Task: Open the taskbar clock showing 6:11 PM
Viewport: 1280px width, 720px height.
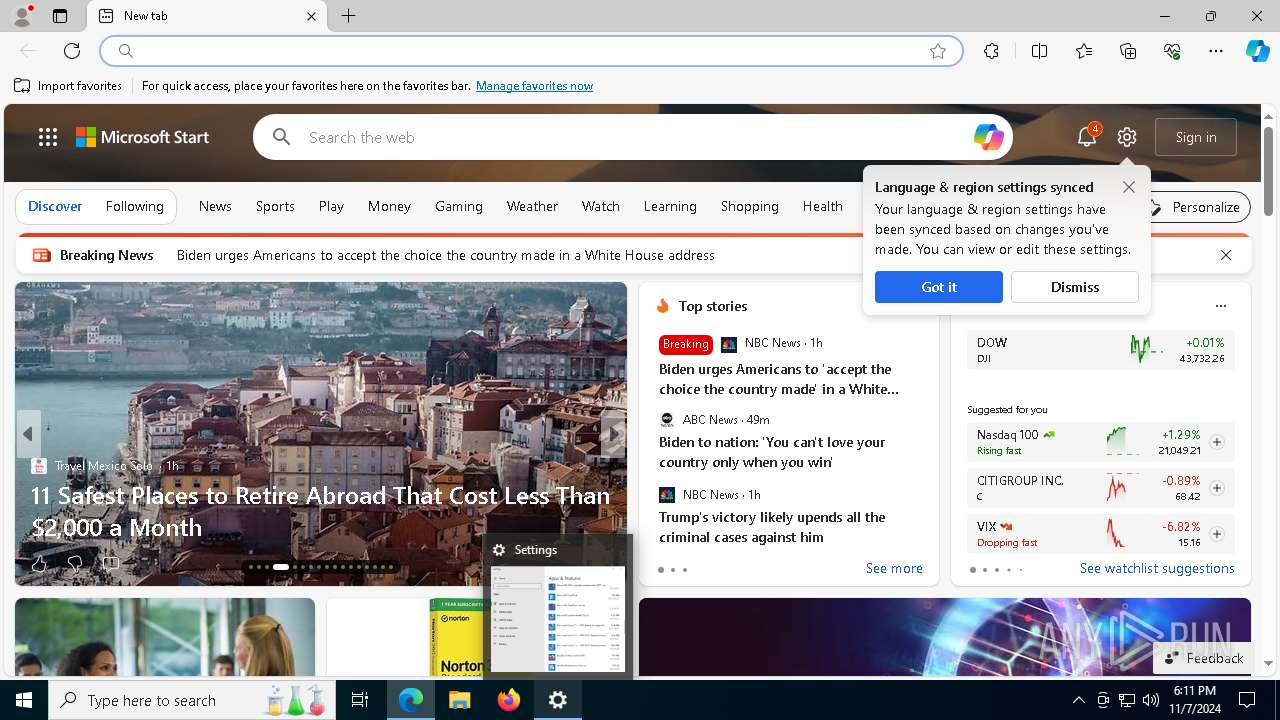Action: 1194,700
